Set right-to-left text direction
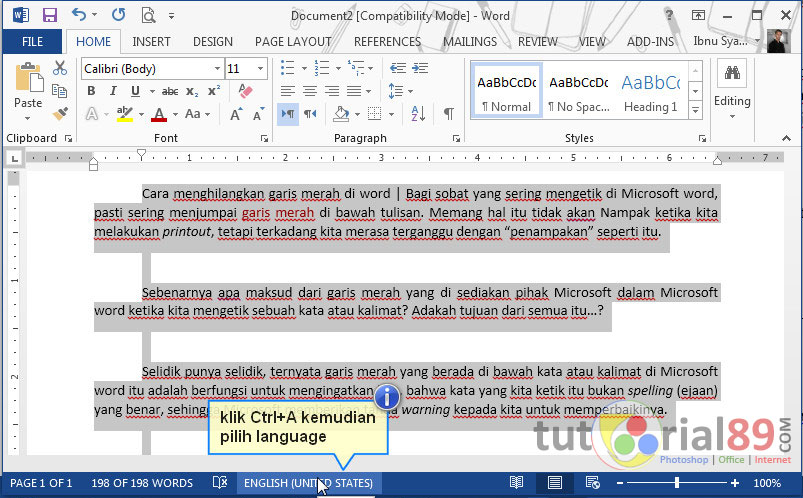Screen dimensions: 803x498 (310, 113)
